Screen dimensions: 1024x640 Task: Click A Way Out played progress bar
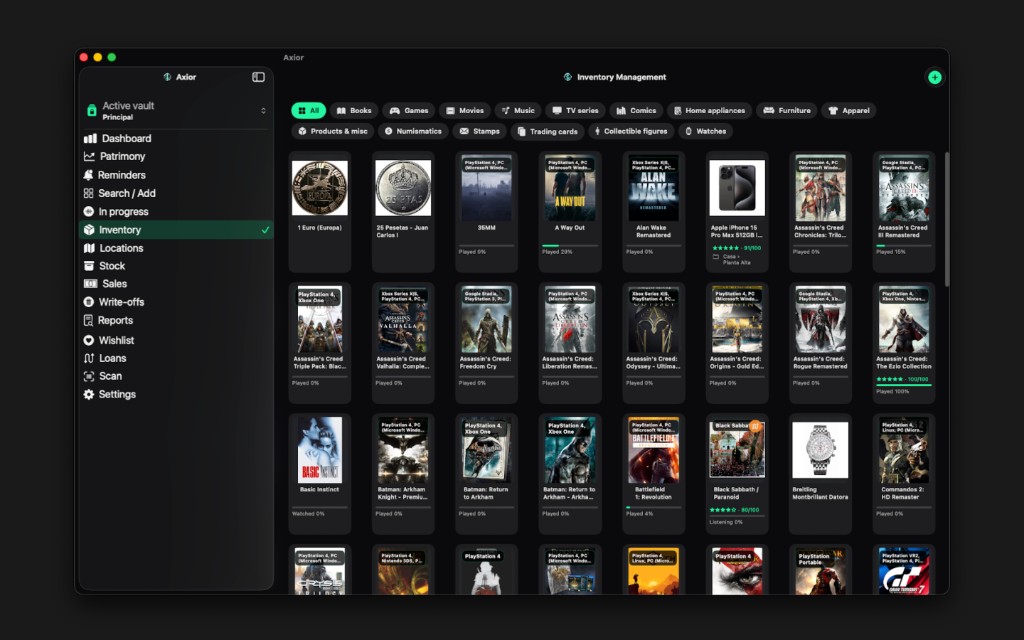pyautogui.click(x=570, y=246)
